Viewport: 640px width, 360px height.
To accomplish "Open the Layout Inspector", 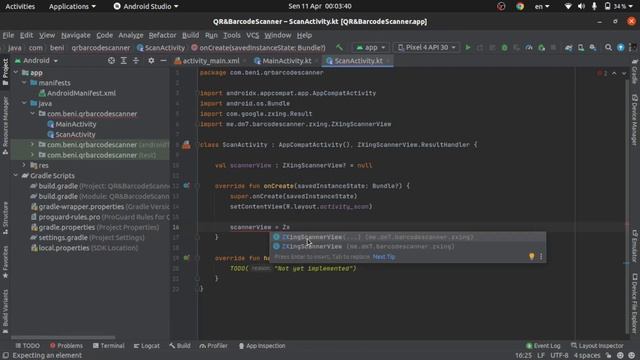I will (x=597, y=346).
